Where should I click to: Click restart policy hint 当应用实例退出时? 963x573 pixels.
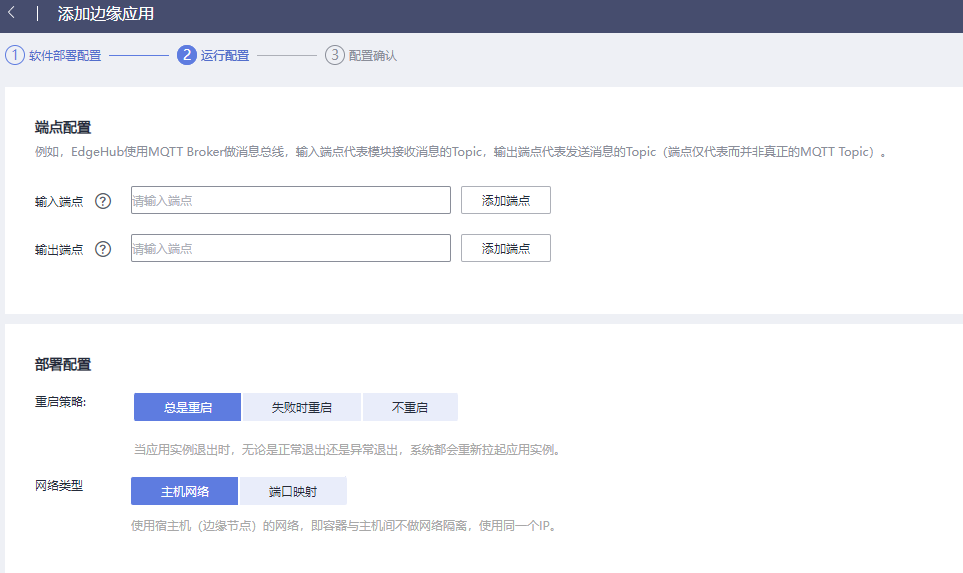[x=347, y=450]
